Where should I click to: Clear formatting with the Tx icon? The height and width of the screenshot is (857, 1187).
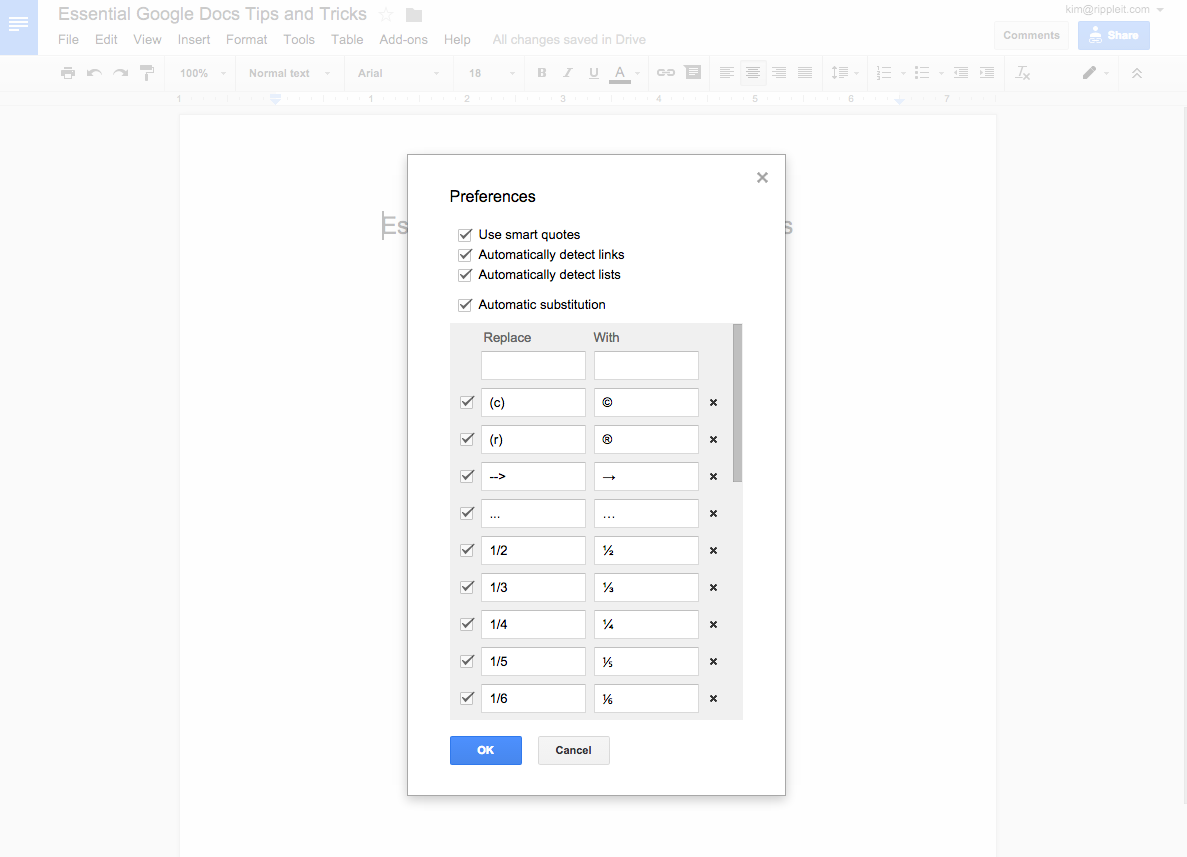1023,73
